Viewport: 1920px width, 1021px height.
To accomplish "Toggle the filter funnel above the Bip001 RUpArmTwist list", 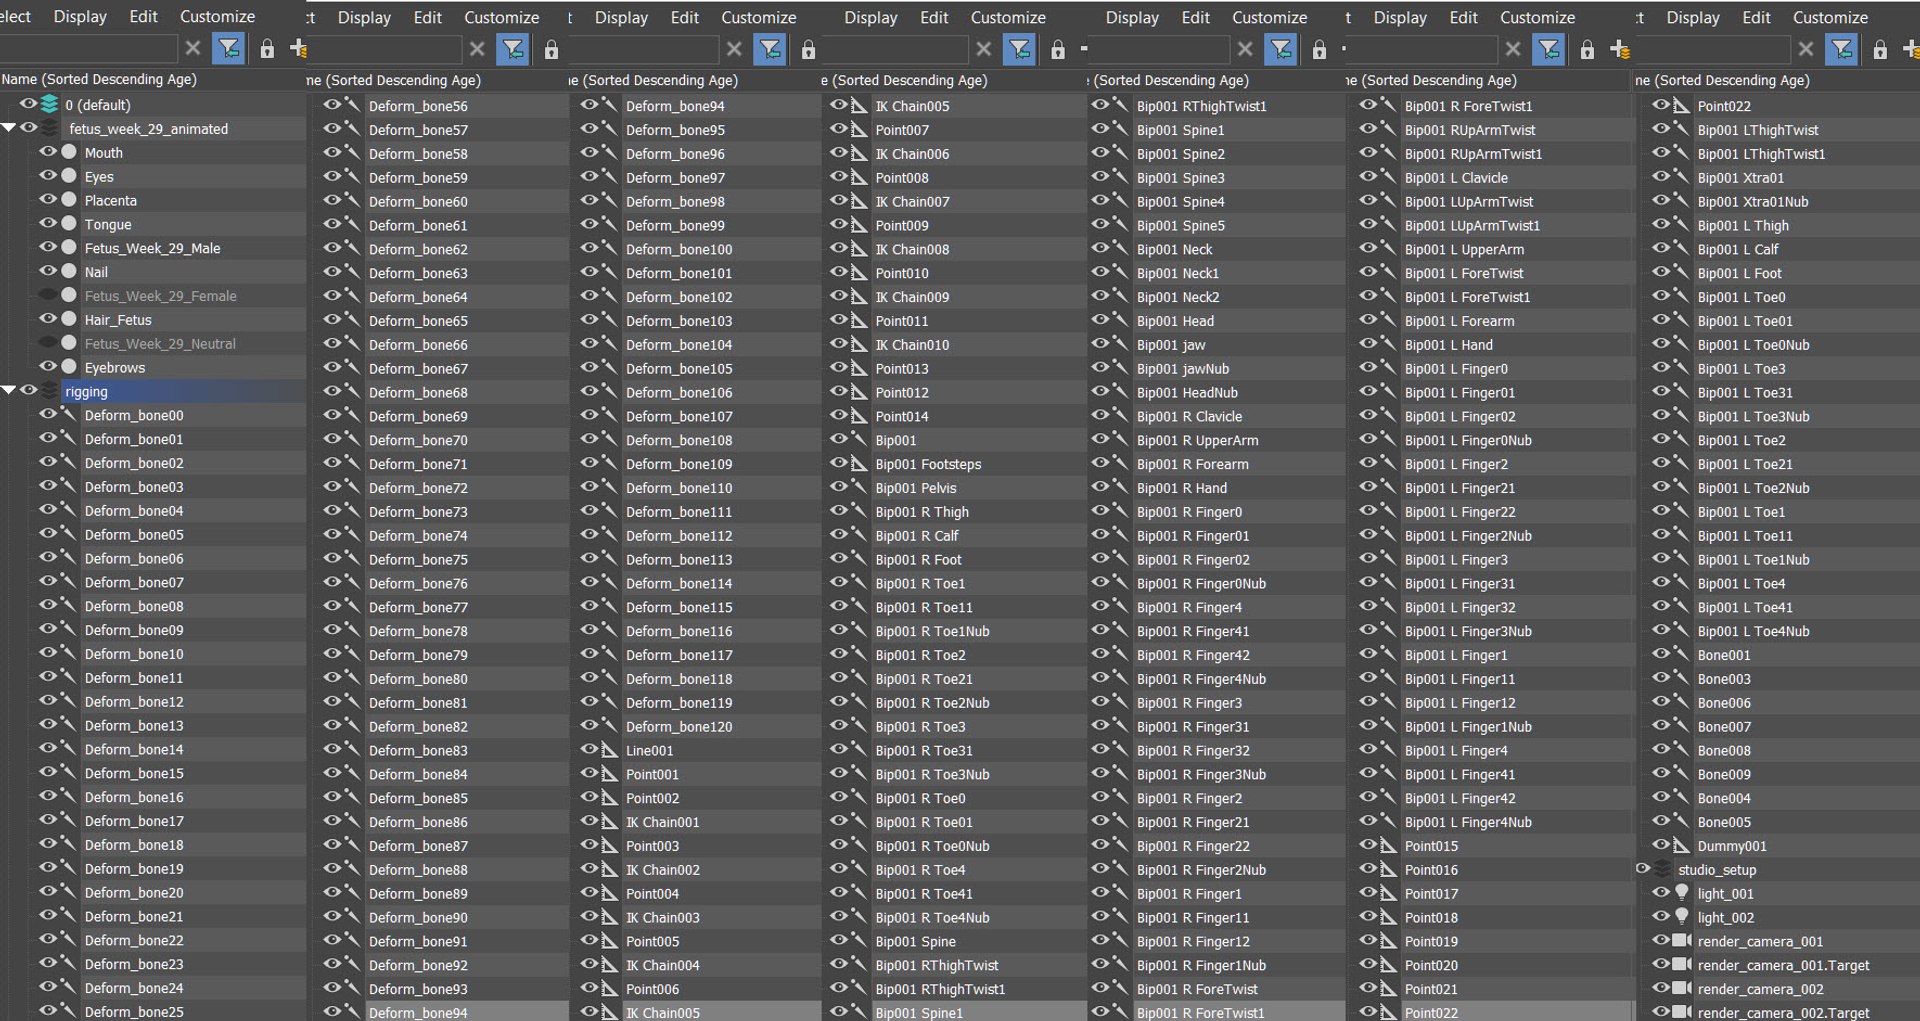I will [x=1549, y=49].
